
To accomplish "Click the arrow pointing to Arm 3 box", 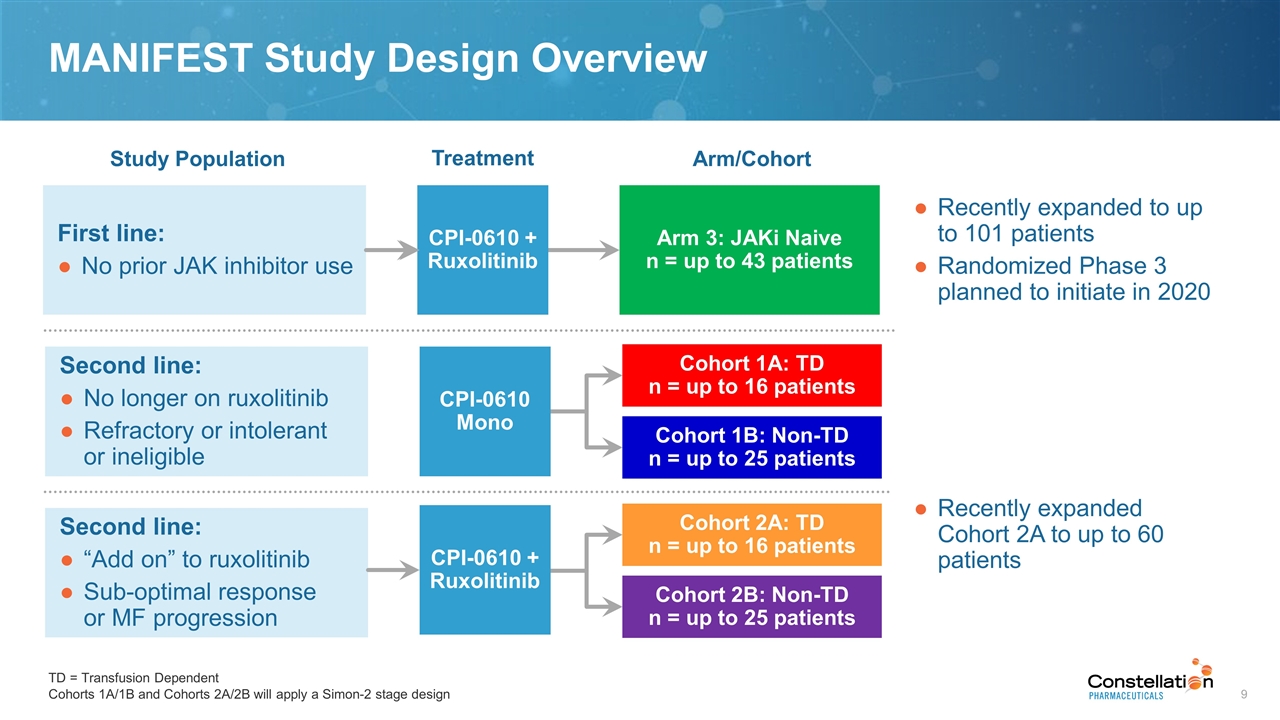I will pyautogui.click(x=585, y=250).
